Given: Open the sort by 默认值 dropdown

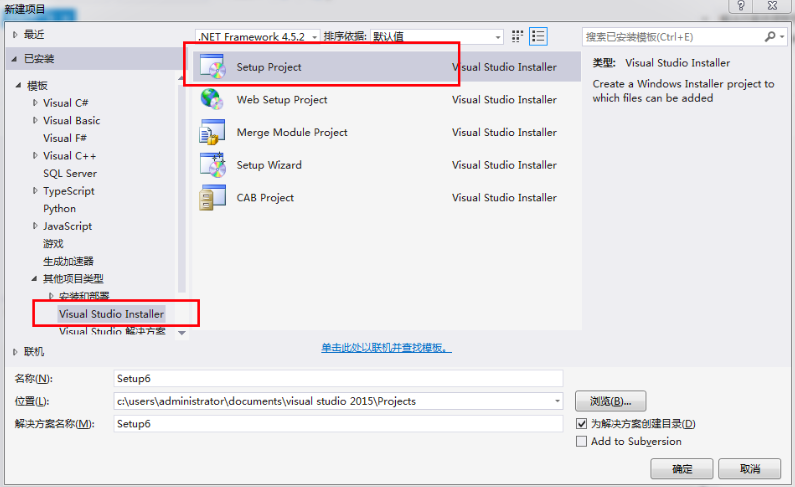Looking at the screenshot, I should click(x=437, y=36).
